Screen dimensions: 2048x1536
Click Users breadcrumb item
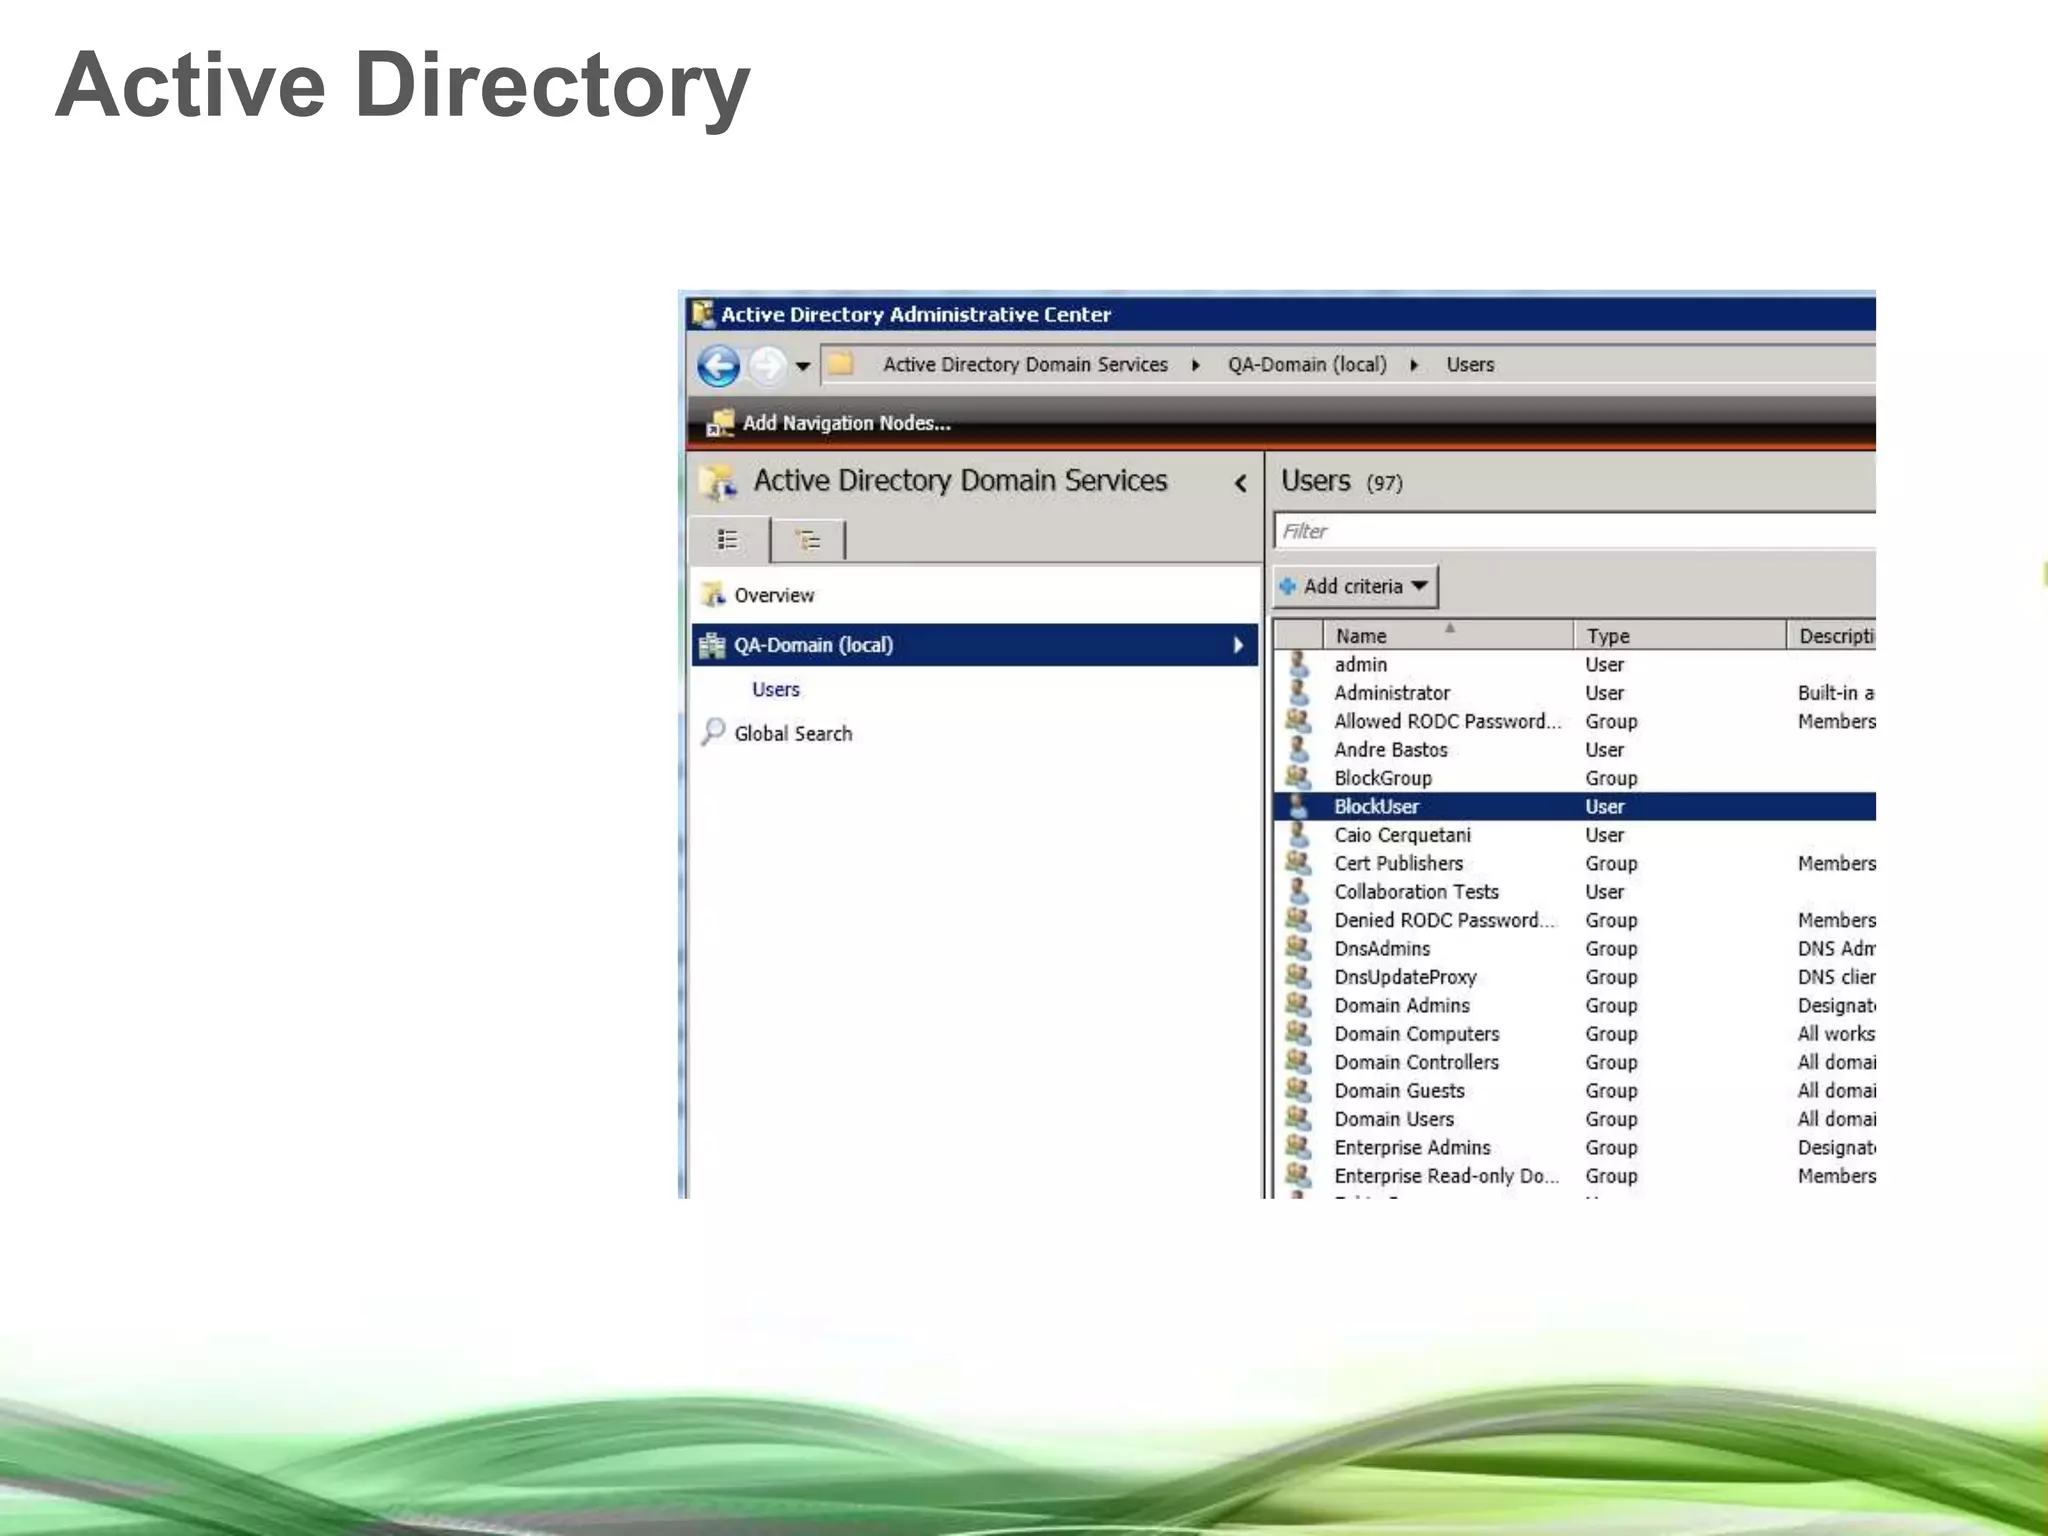point(1470,365)
